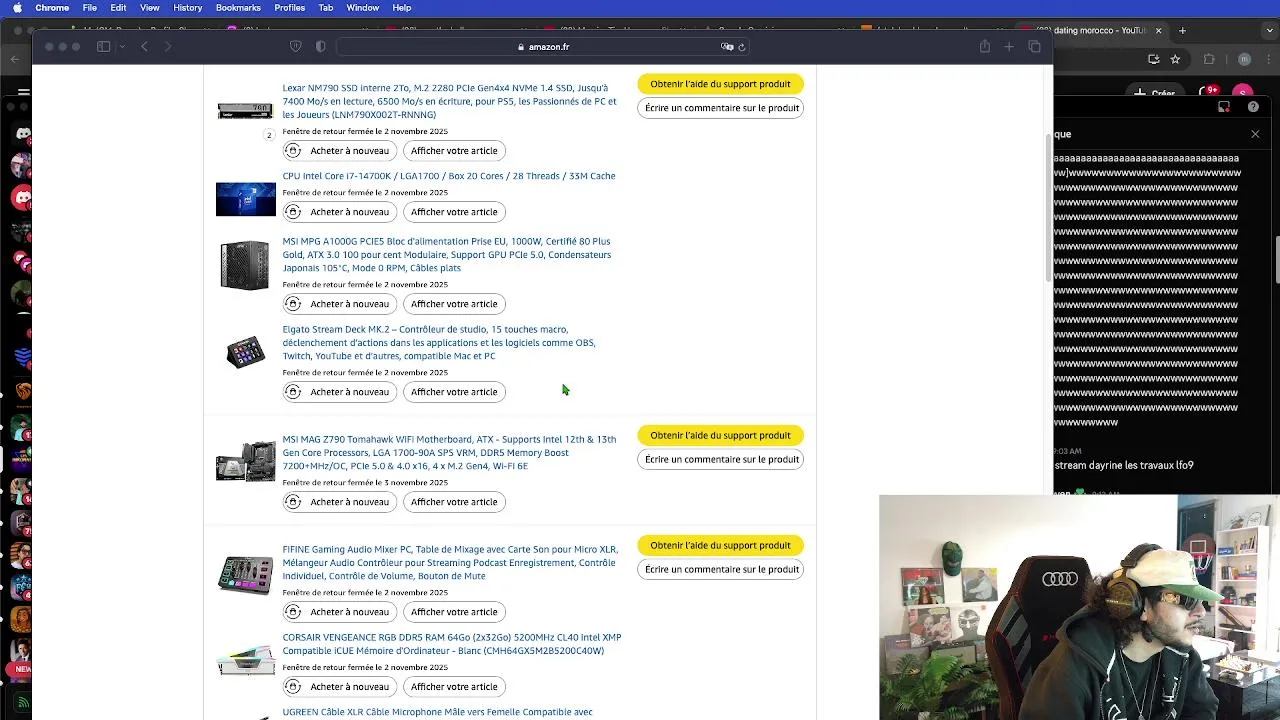1280x720 pixels.
Task: Open the Elgato Stream Deck MK.2 link
Action: (x=439, y=342)
